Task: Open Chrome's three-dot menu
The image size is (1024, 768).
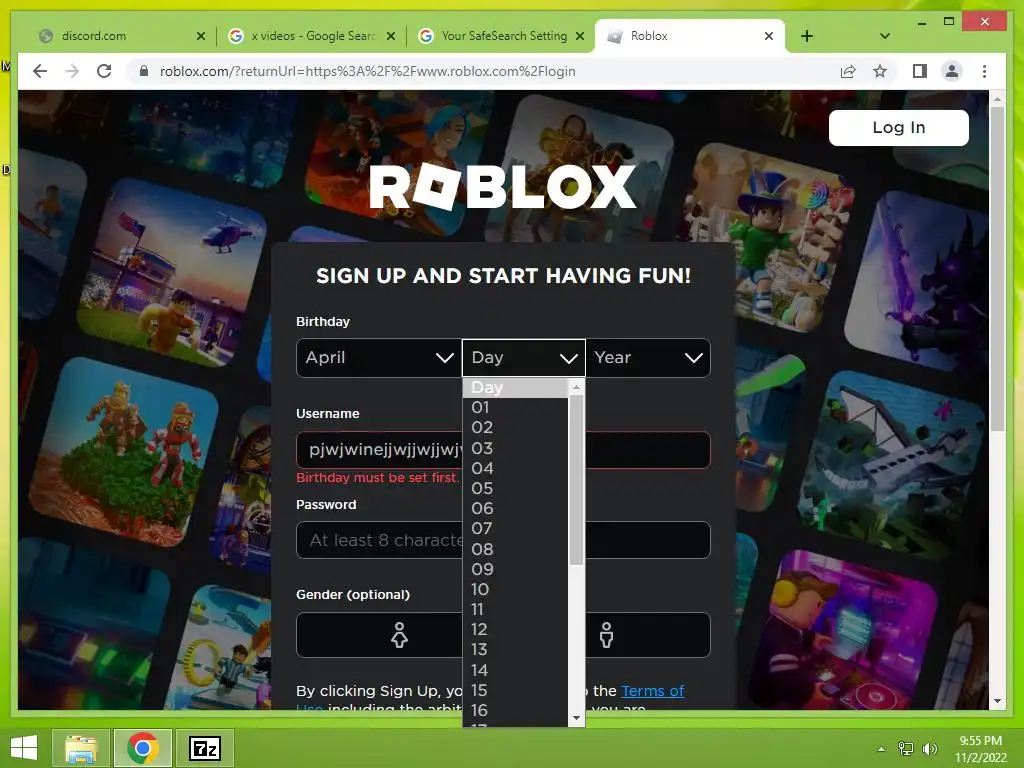Action: point(984,71)
